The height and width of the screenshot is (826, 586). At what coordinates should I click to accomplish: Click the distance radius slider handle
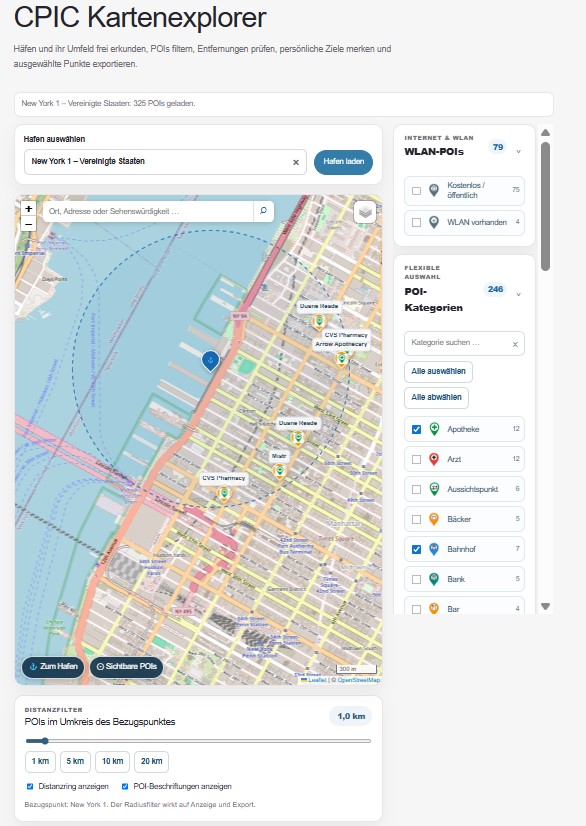(45, 741)
